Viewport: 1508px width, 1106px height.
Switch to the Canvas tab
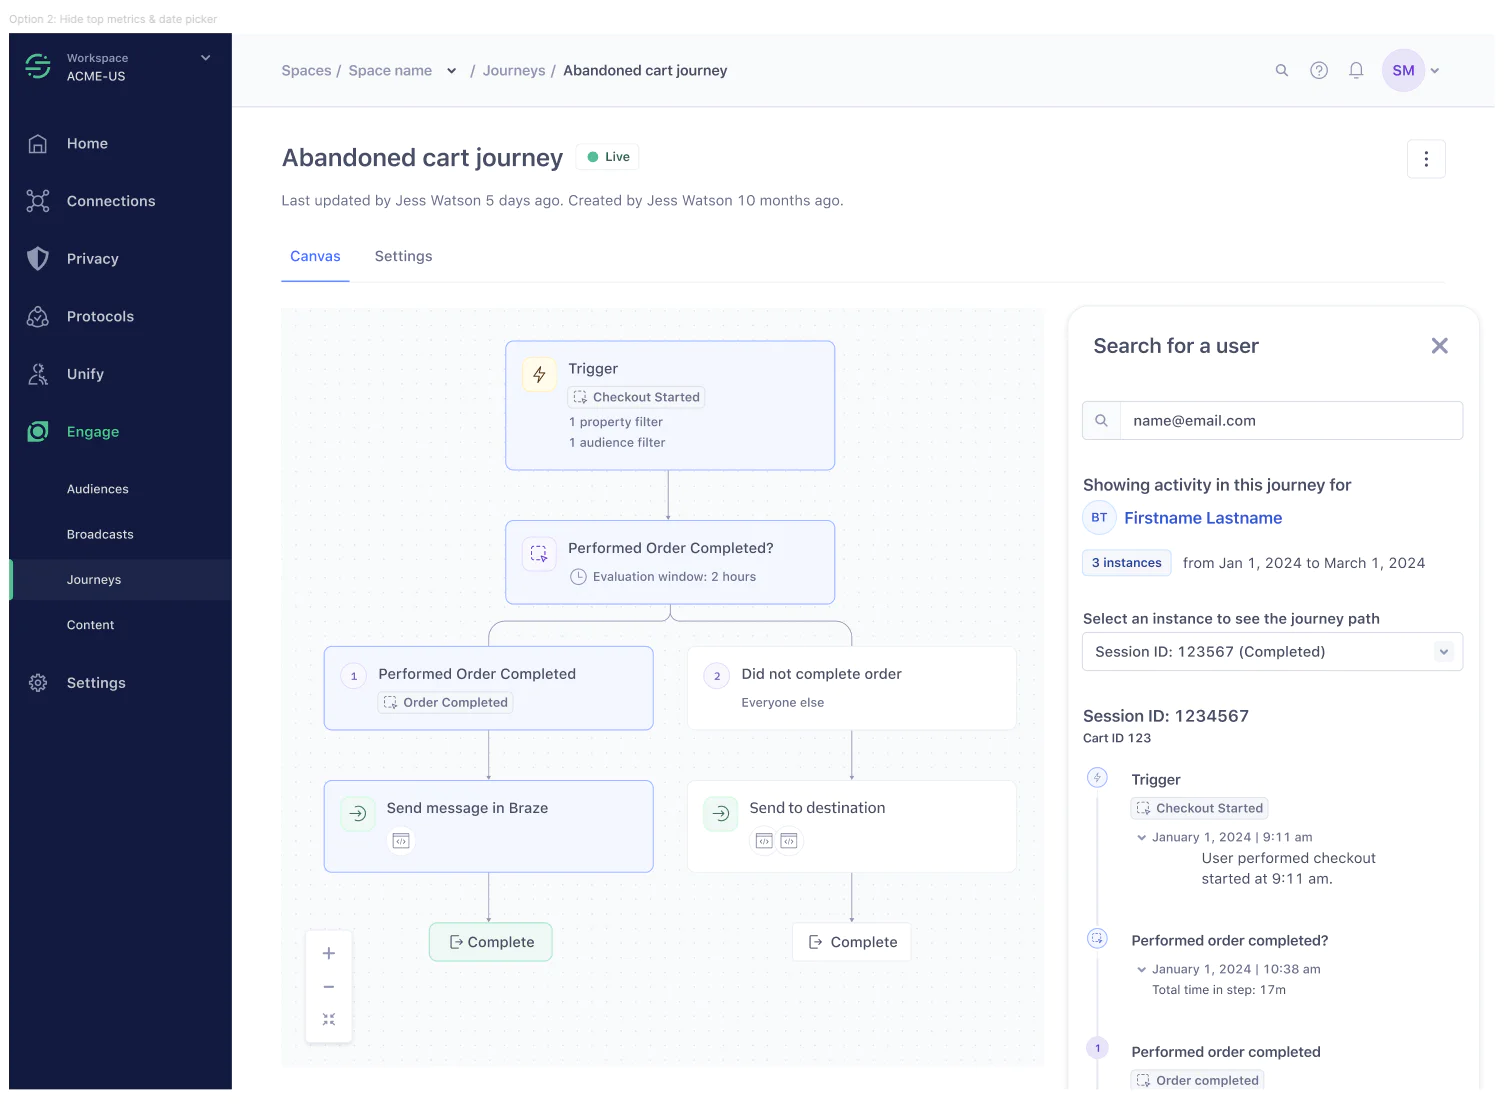[315, 257]
